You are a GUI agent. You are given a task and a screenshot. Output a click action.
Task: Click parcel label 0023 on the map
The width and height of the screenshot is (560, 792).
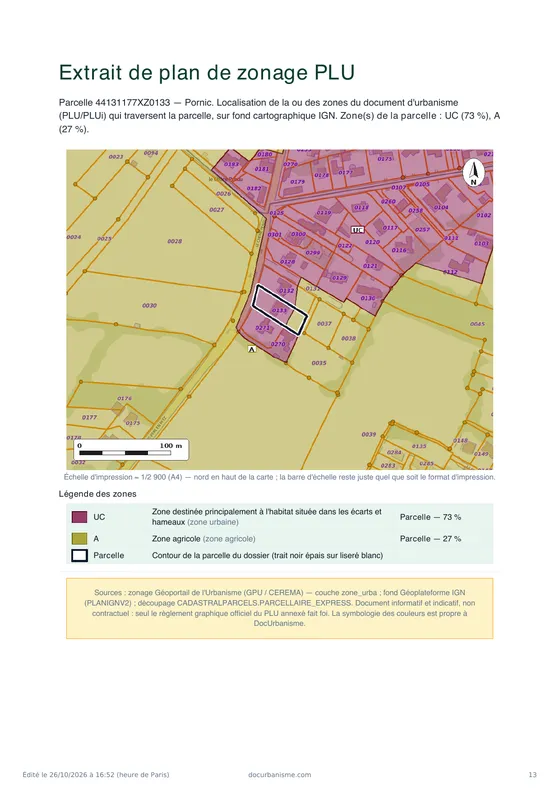116,157
